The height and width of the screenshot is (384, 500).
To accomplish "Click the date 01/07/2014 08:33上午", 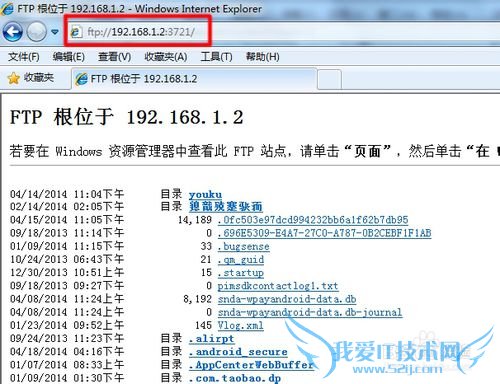I will (67, 365).
